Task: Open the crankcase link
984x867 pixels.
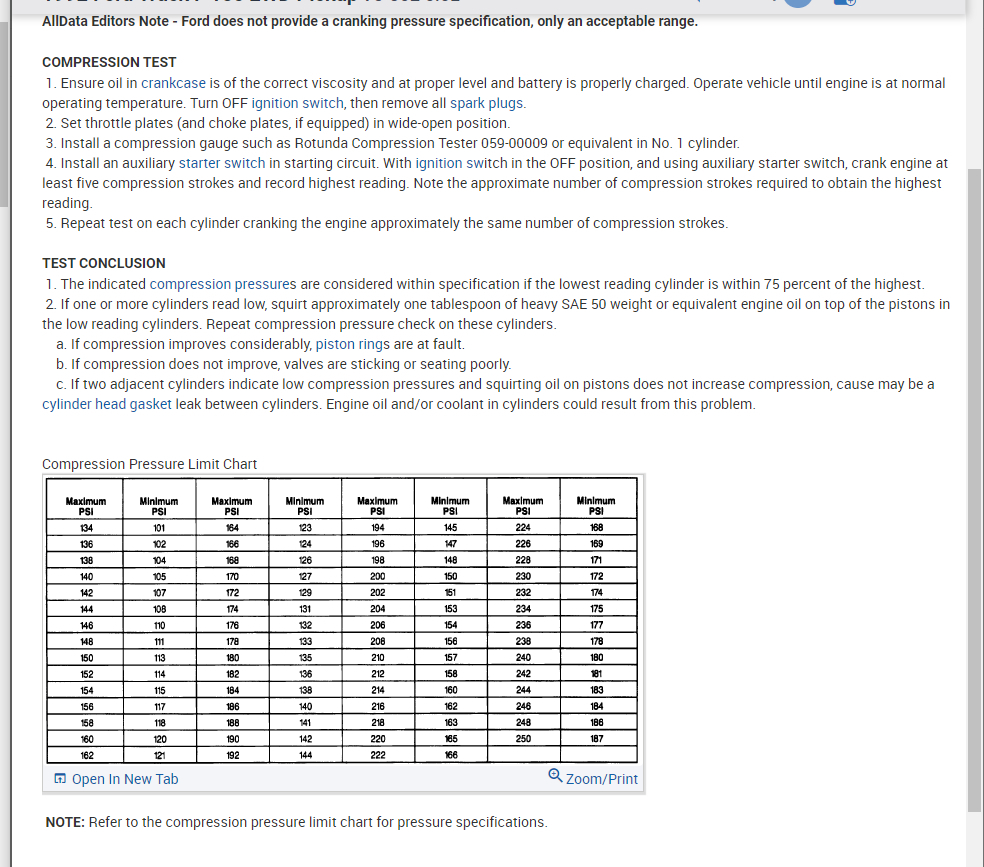Action: (173, 83)
